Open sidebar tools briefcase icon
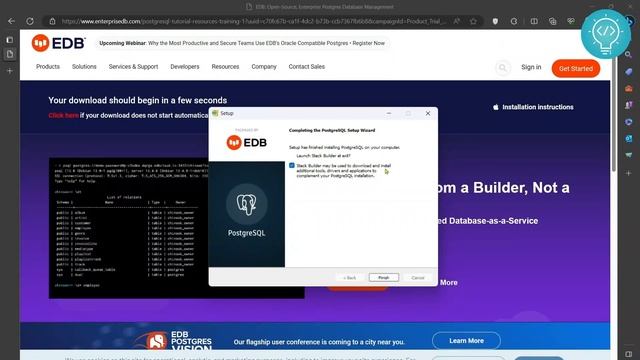The height and width of the screenshot is (360, 640). (629, 88)
